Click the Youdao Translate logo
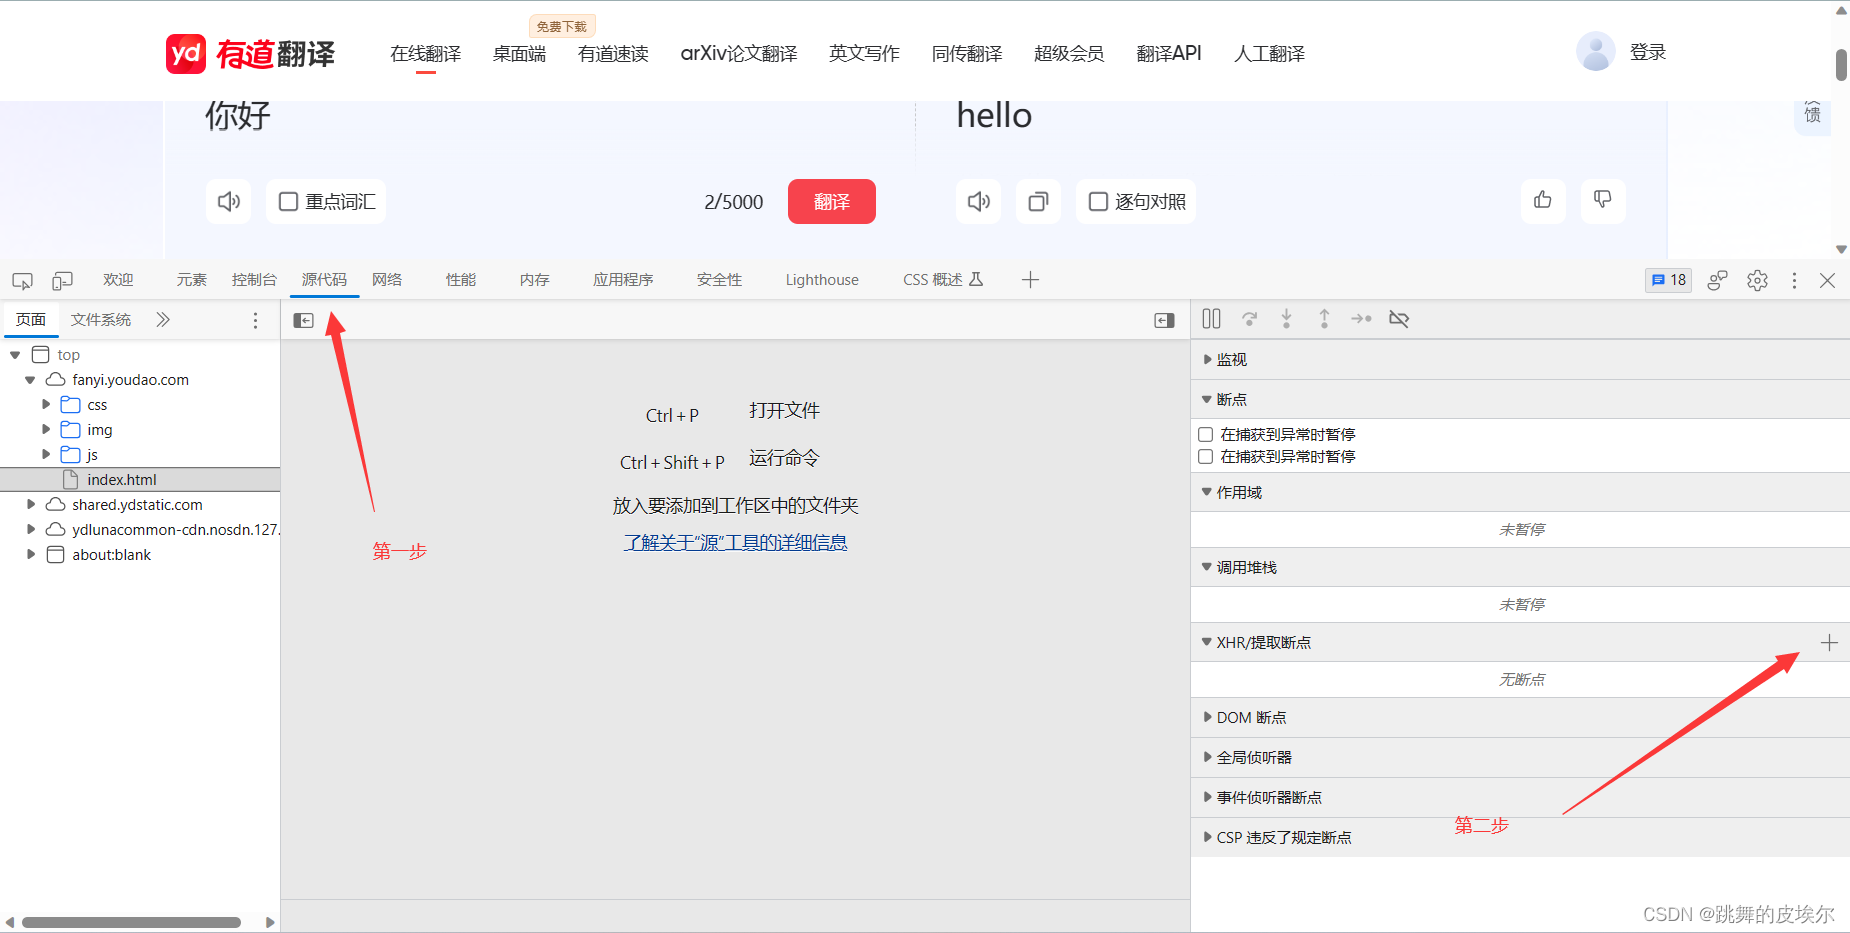Screen dimensions: 1850x933 tap(251, 53)
